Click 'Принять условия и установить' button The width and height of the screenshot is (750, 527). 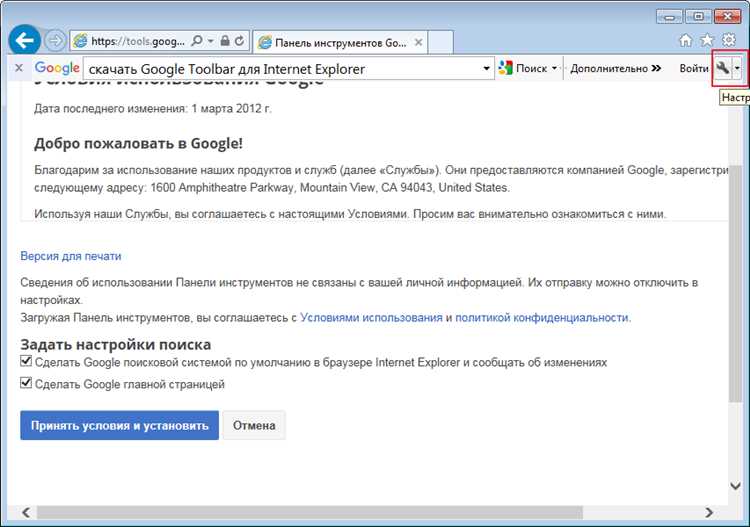pyautogui.click(x=119, y=425)
